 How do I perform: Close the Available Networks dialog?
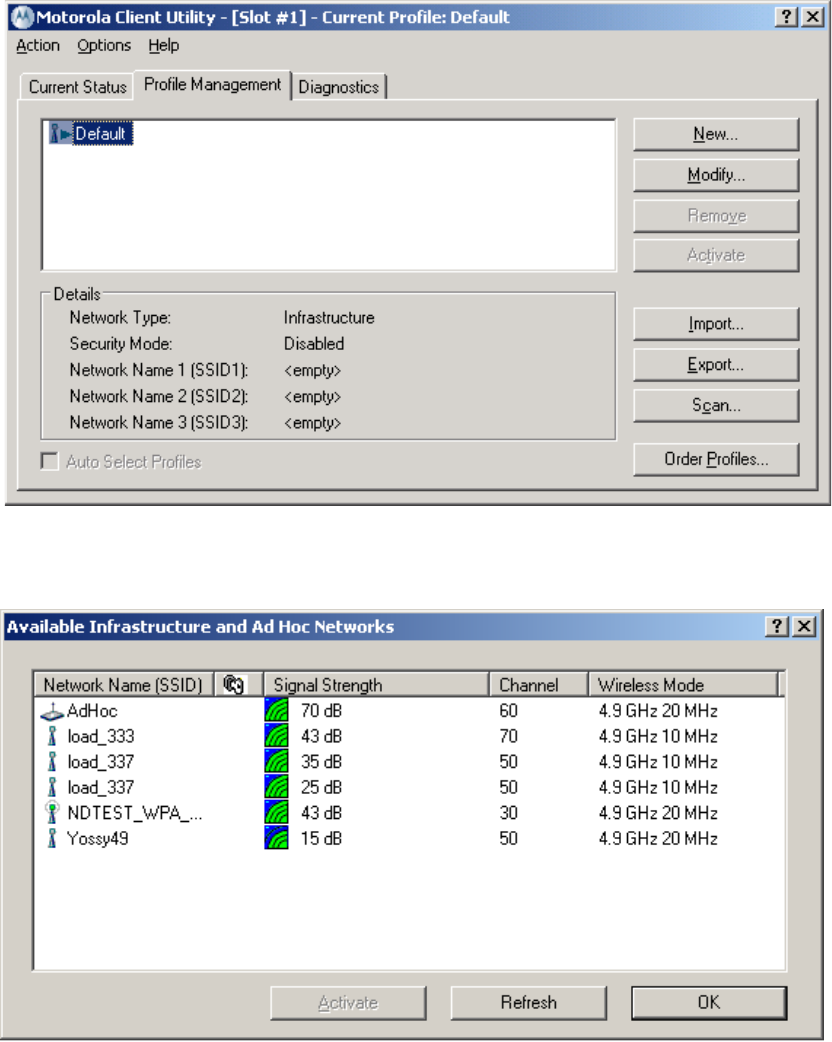[804, 626]
